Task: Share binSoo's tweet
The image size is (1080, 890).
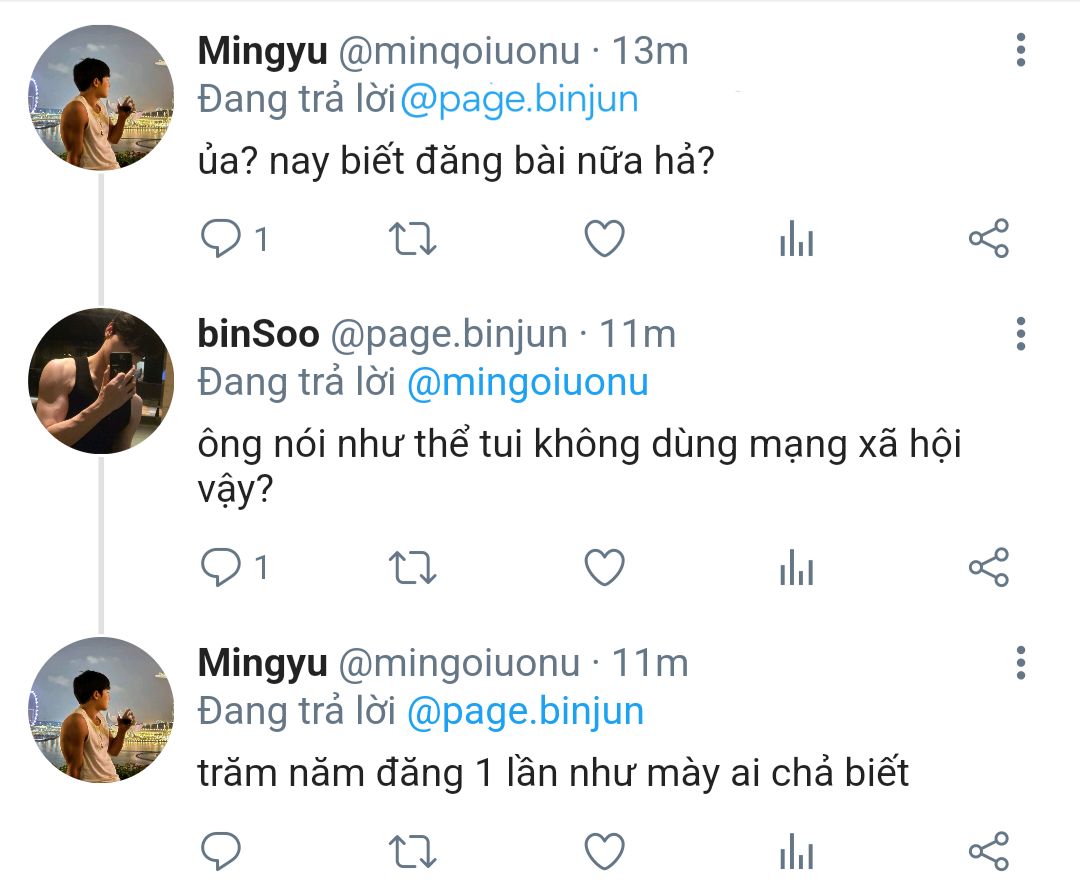Action: click(989, 568)
